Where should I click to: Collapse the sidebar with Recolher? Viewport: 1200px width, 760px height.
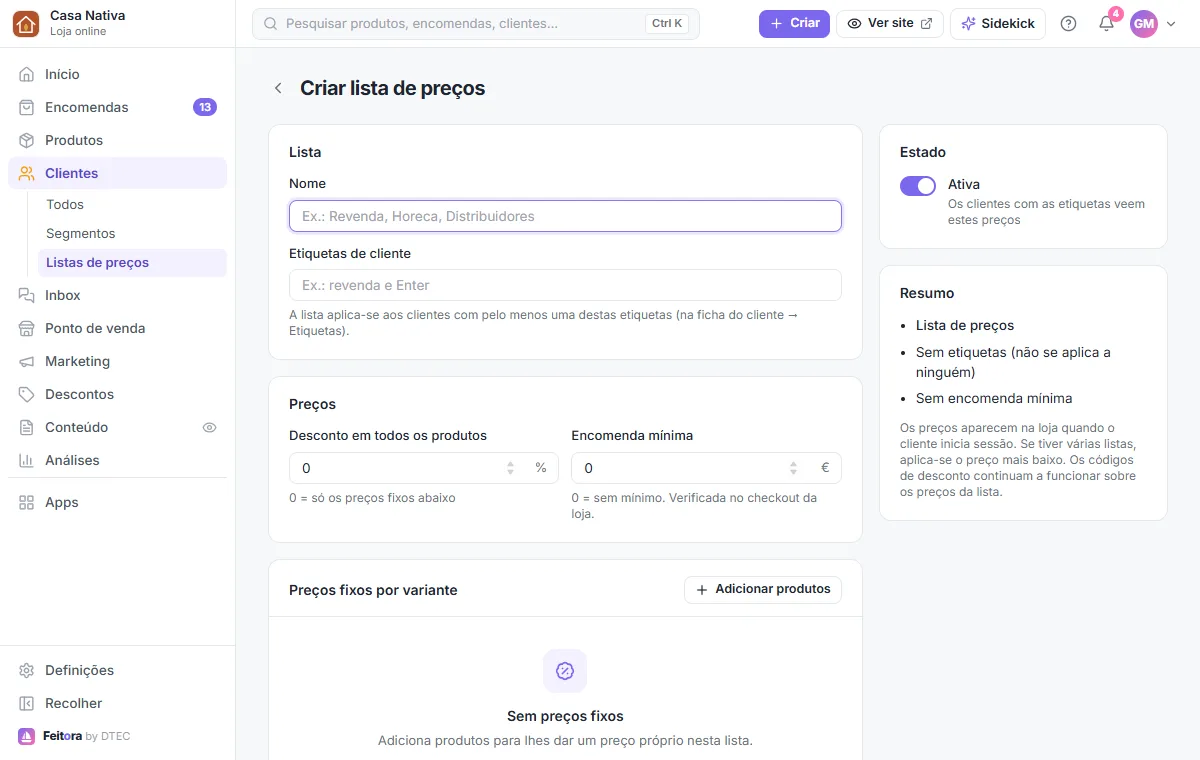[x=118, y=703]
